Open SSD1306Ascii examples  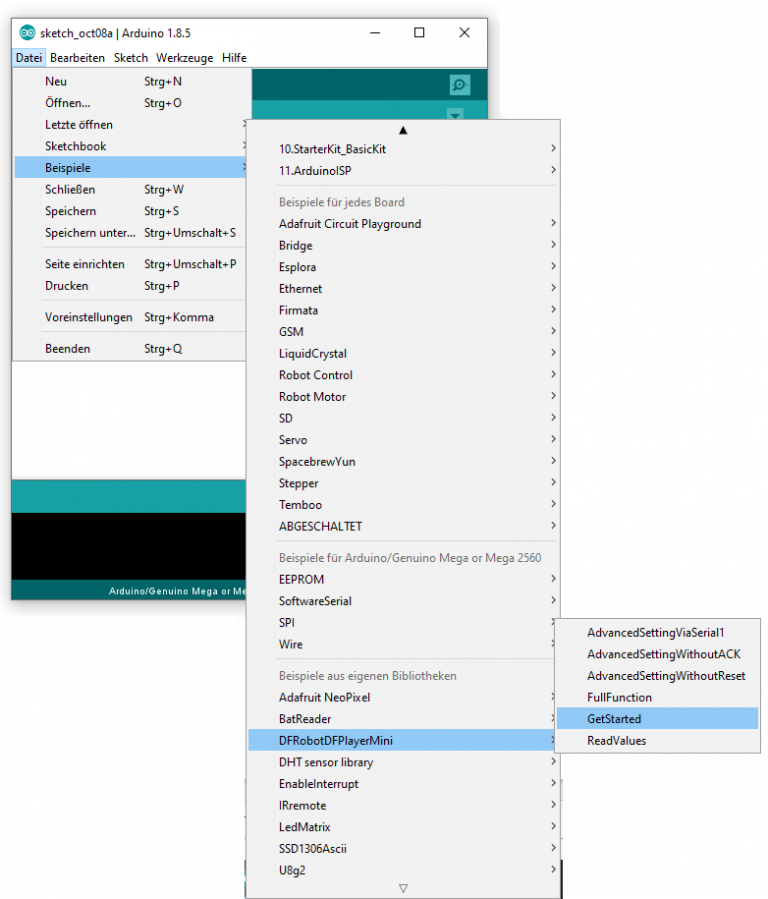pyautogui.click(x=404, y=849)
